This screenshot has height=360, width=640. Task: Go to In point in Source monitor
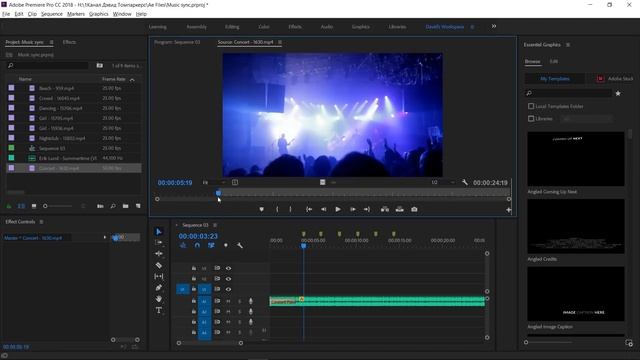click(309, 209)
